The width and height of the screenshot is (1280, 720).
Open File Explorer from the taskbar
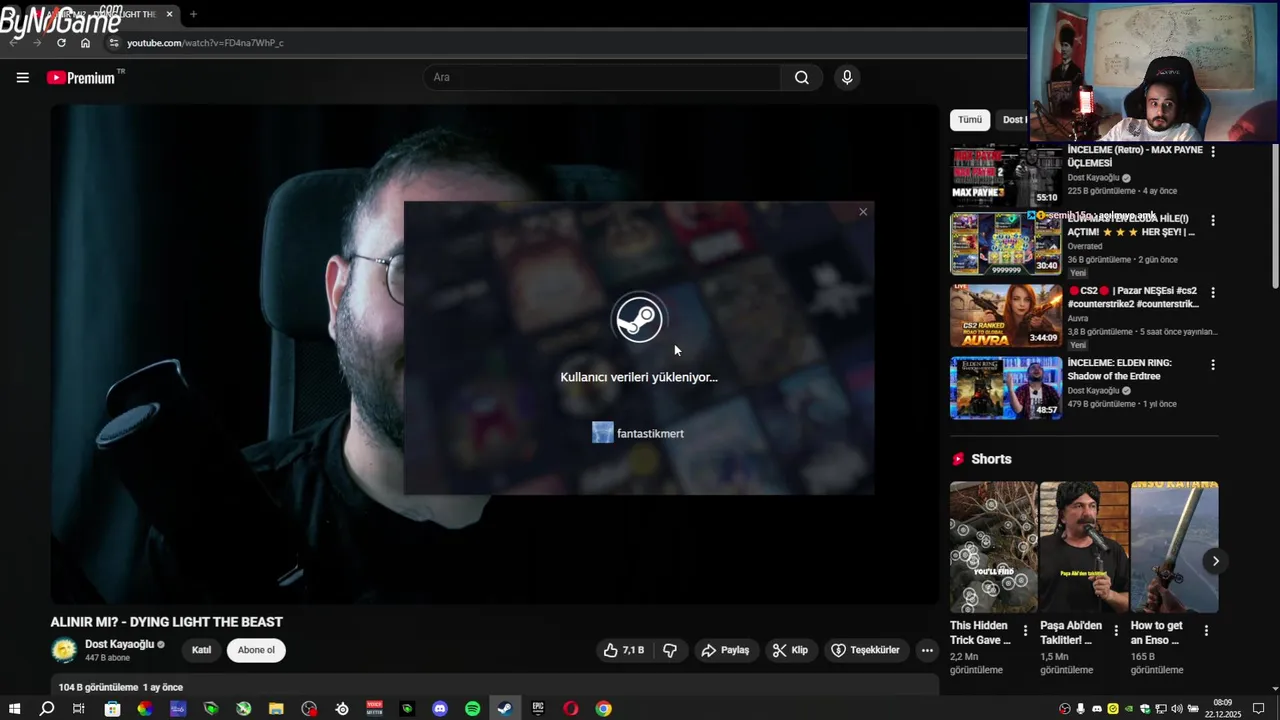[276, 709]
